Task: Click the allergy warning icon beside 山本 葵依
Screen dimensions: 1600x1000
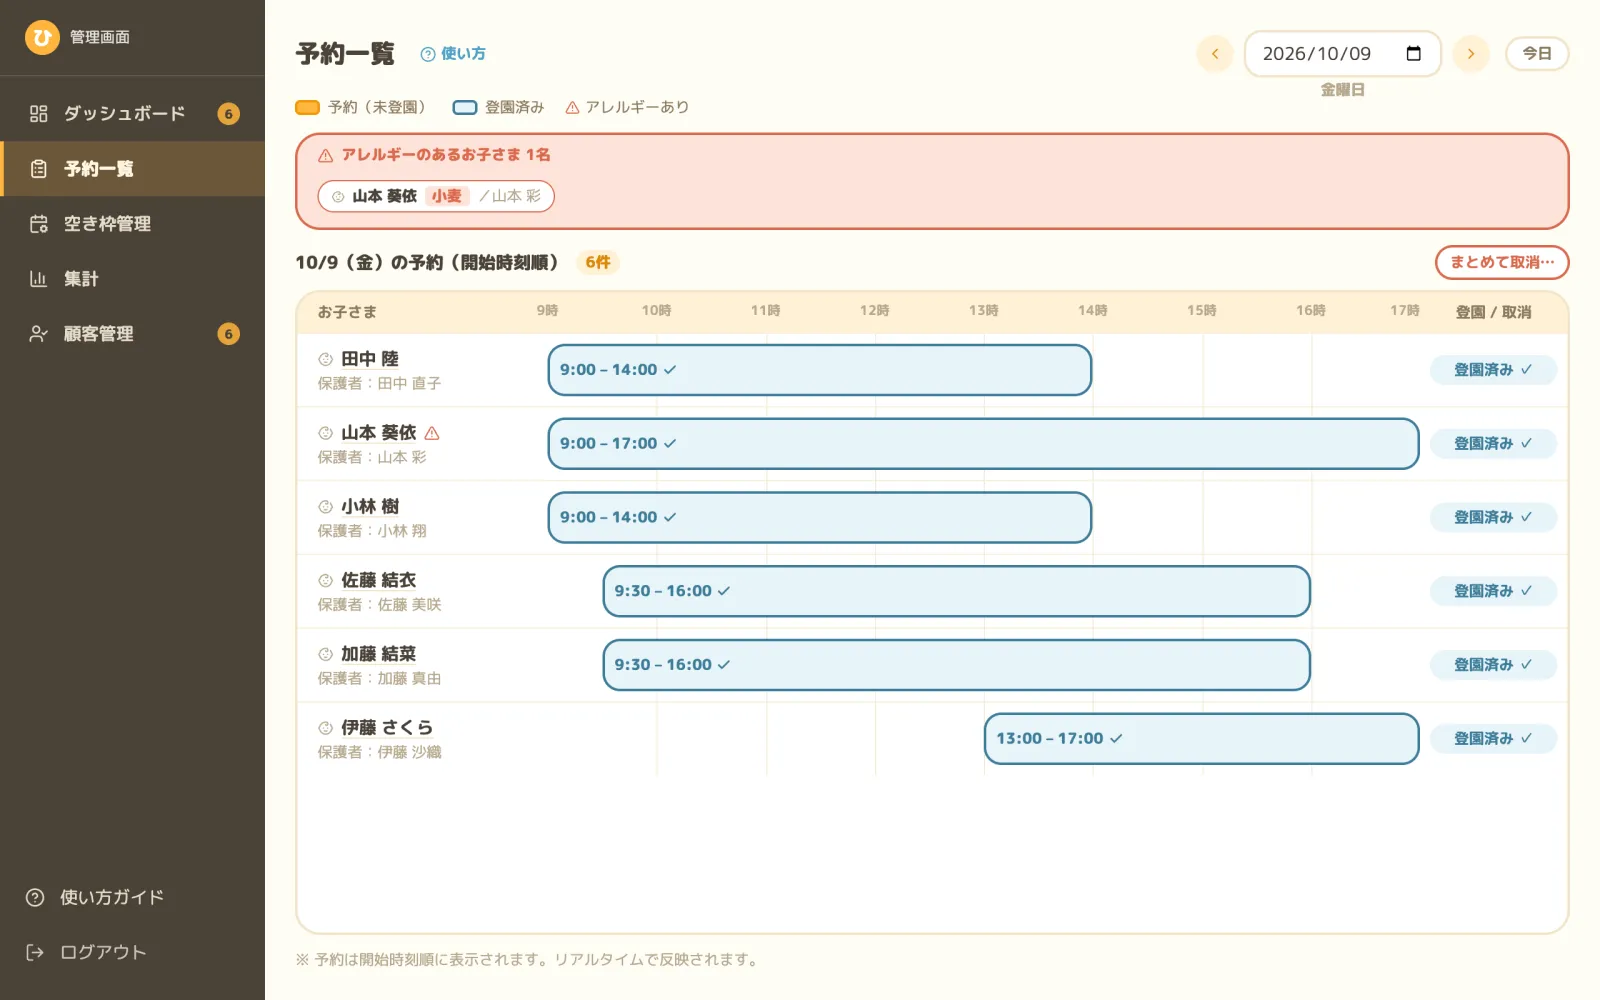Action: coord(432,433)
